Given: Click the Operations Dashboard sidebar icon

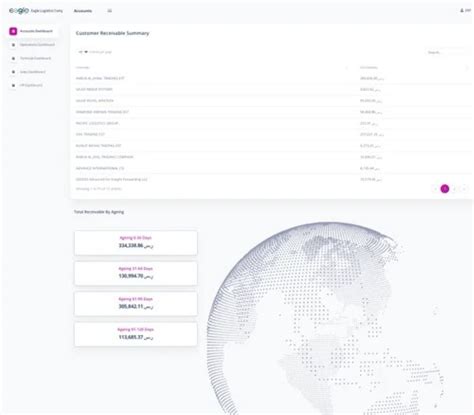Looking at the screenshot, I should click(13, 45).
